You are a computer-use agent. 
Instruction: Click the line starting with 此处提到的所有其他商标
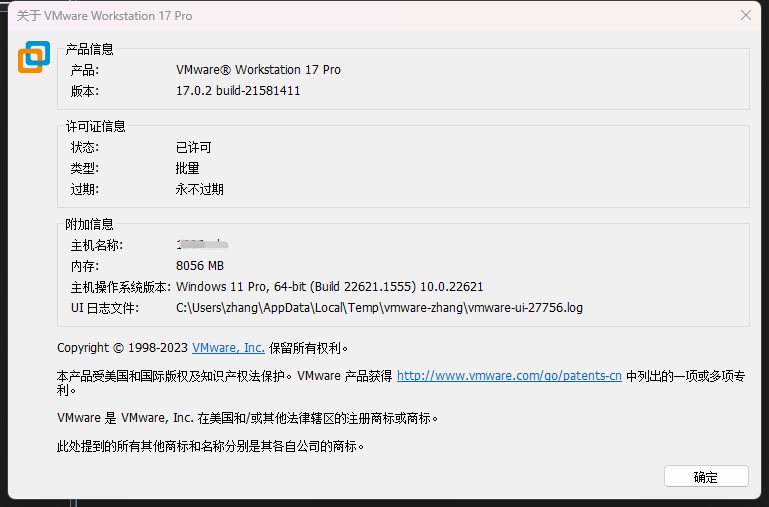(x=210, y=446)
